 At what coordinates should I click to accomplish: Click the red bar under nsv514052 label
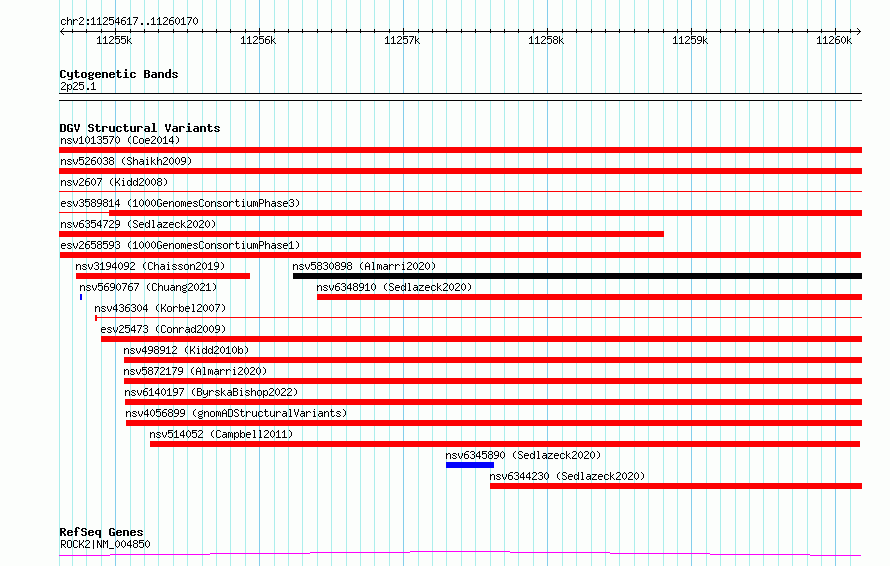(x=505, y=444)
